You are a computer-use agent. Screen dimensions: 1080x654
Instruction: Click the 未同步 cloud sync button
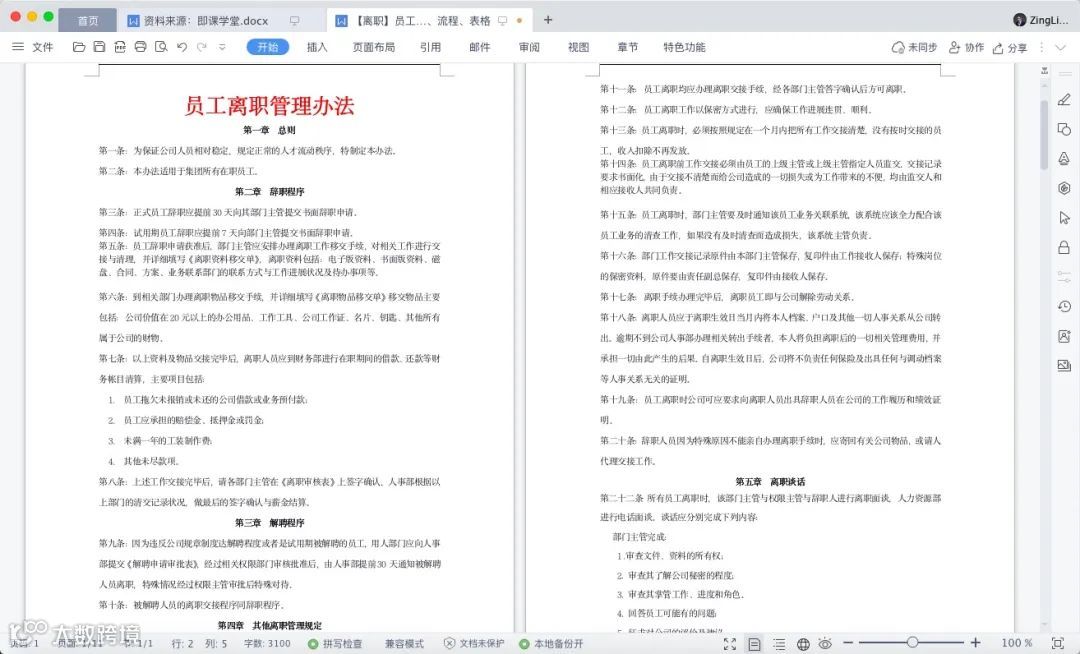click(x=914, y=48)
